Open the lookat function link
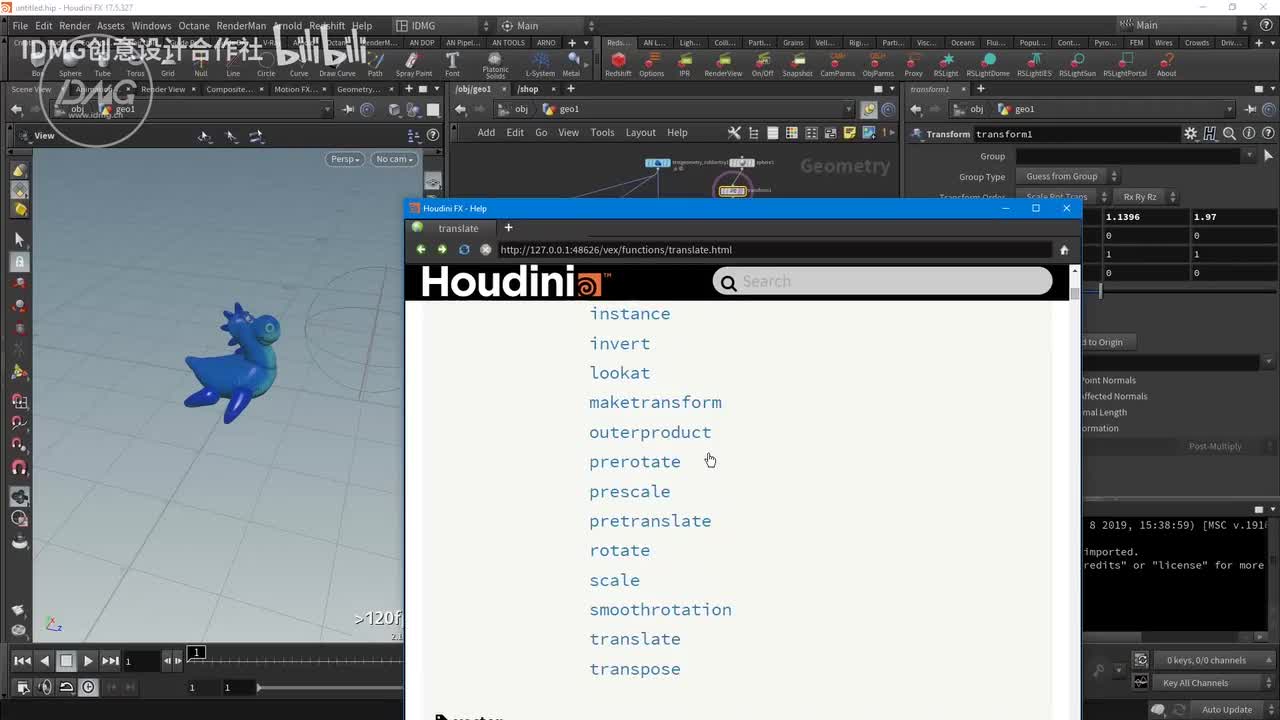This screenshot has width=1280, height=720. [620, 373]
